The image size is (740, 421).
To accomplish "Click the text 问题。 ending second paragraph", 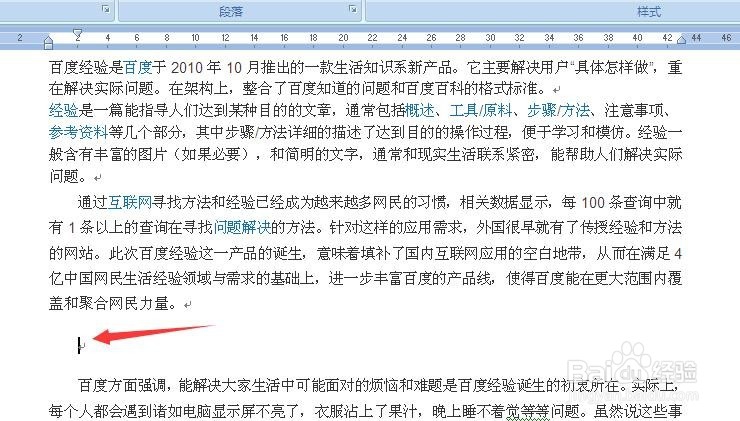I will point(70,177).
